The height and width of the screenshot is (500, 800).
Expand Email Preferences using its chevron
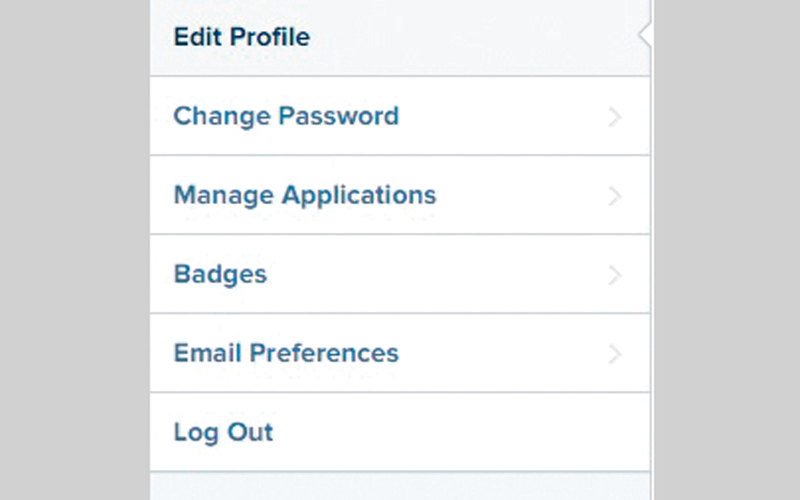615,354
